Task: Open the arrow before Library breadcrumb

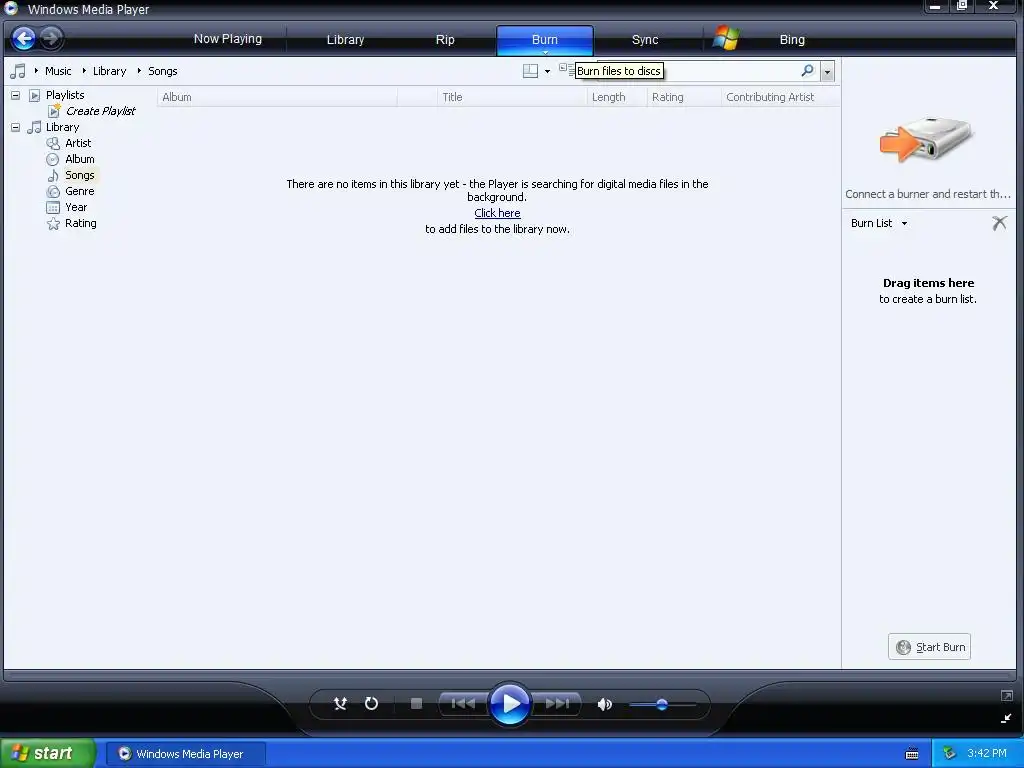Action: click(84, 71)
